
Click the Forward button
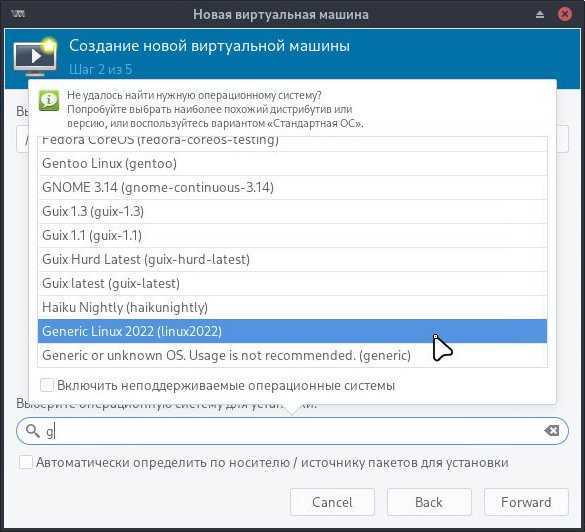pos(526,502)
